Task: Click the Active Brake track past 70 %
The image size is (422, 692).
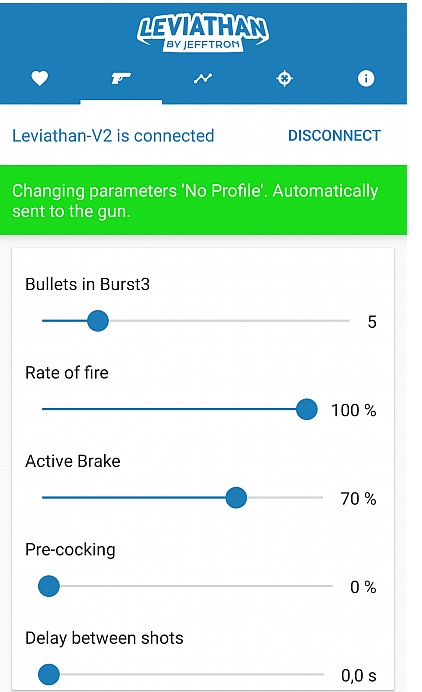Action: [285, 497]
